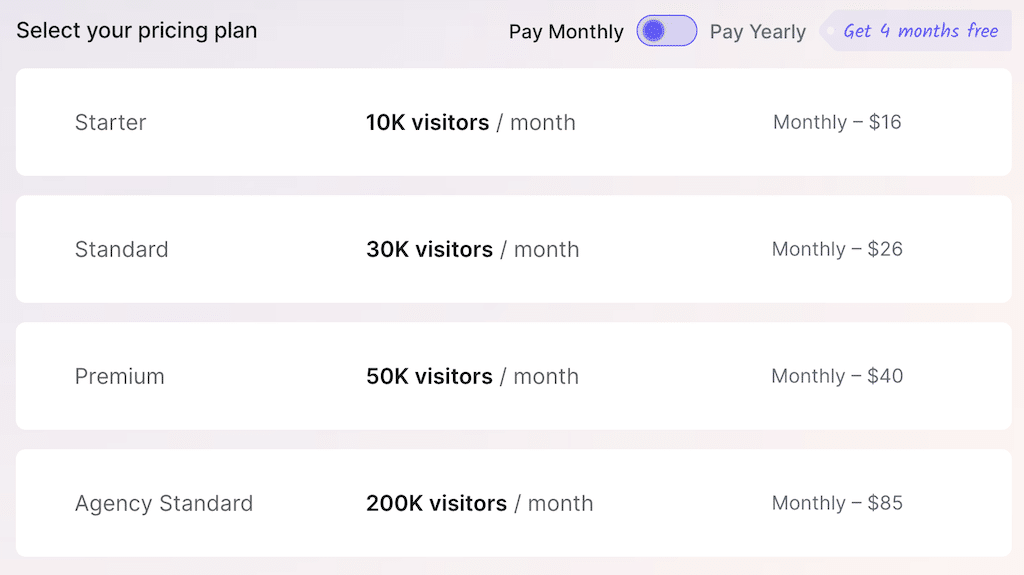Click the Monthly – $26 price

click(837, 250)
